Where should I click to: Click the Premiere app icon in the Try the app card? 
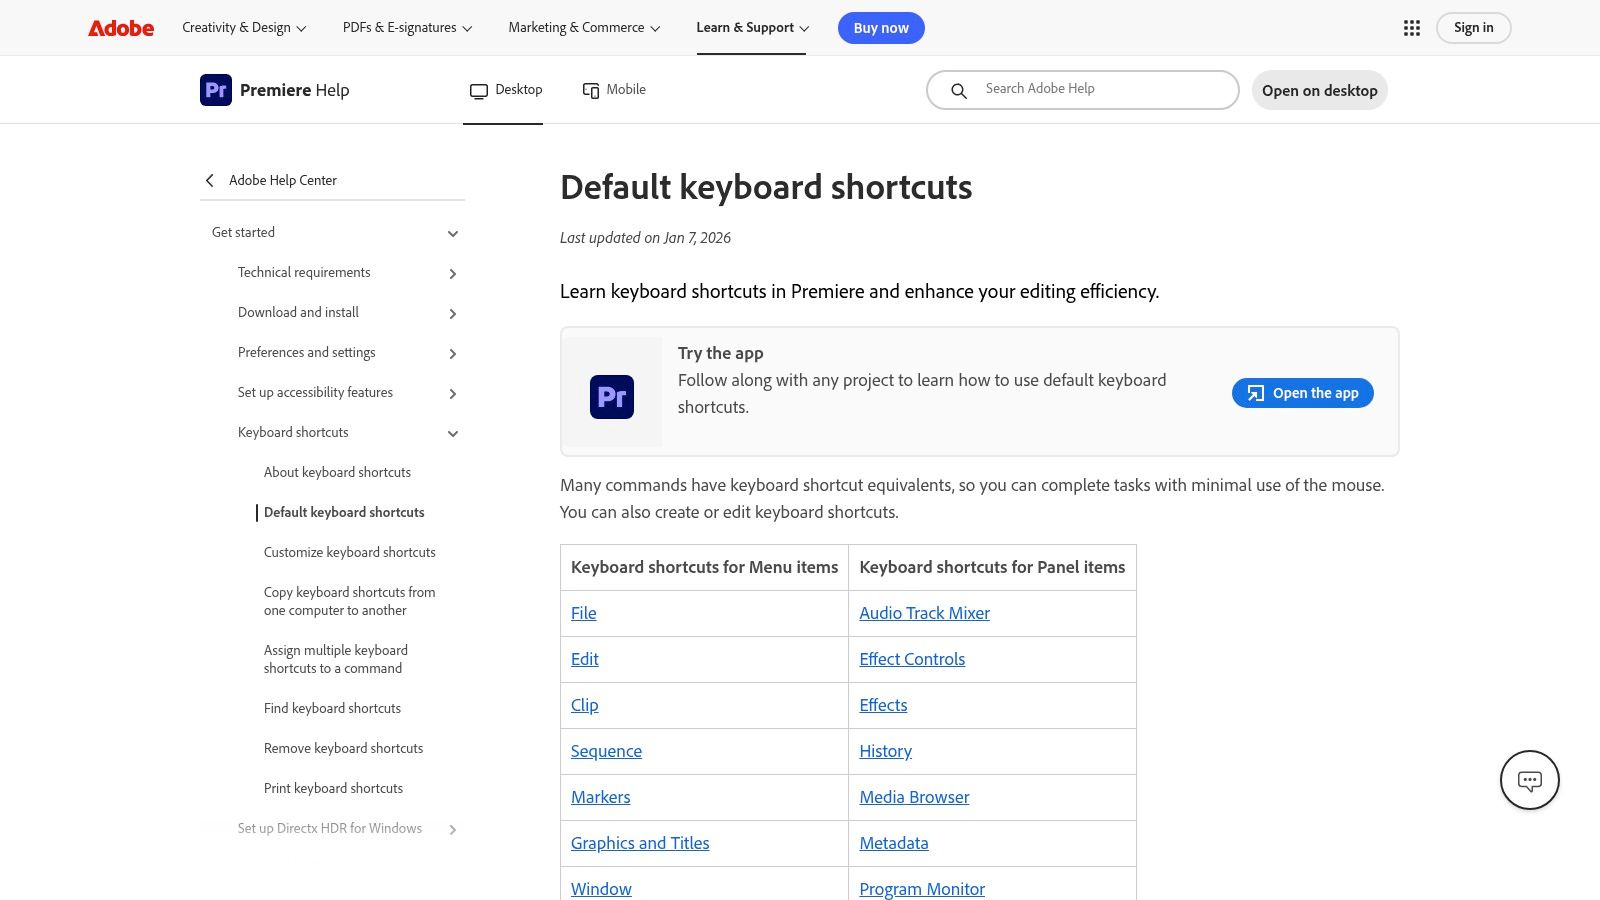tap(612, 396)
